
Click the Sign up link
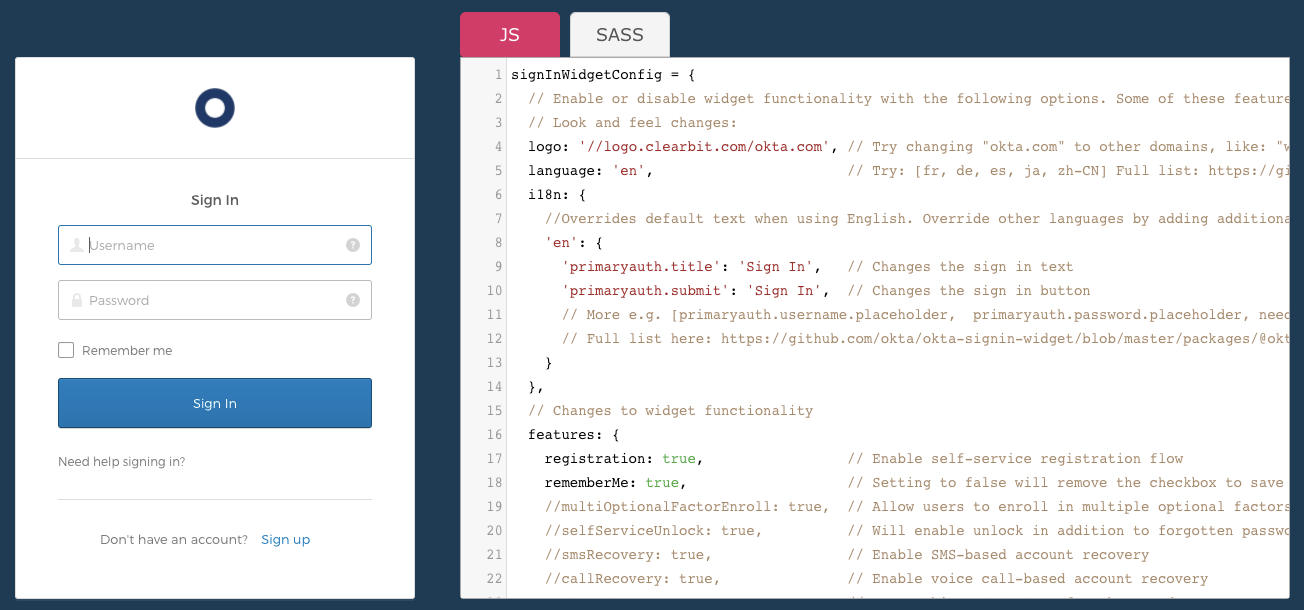(285, 539)
